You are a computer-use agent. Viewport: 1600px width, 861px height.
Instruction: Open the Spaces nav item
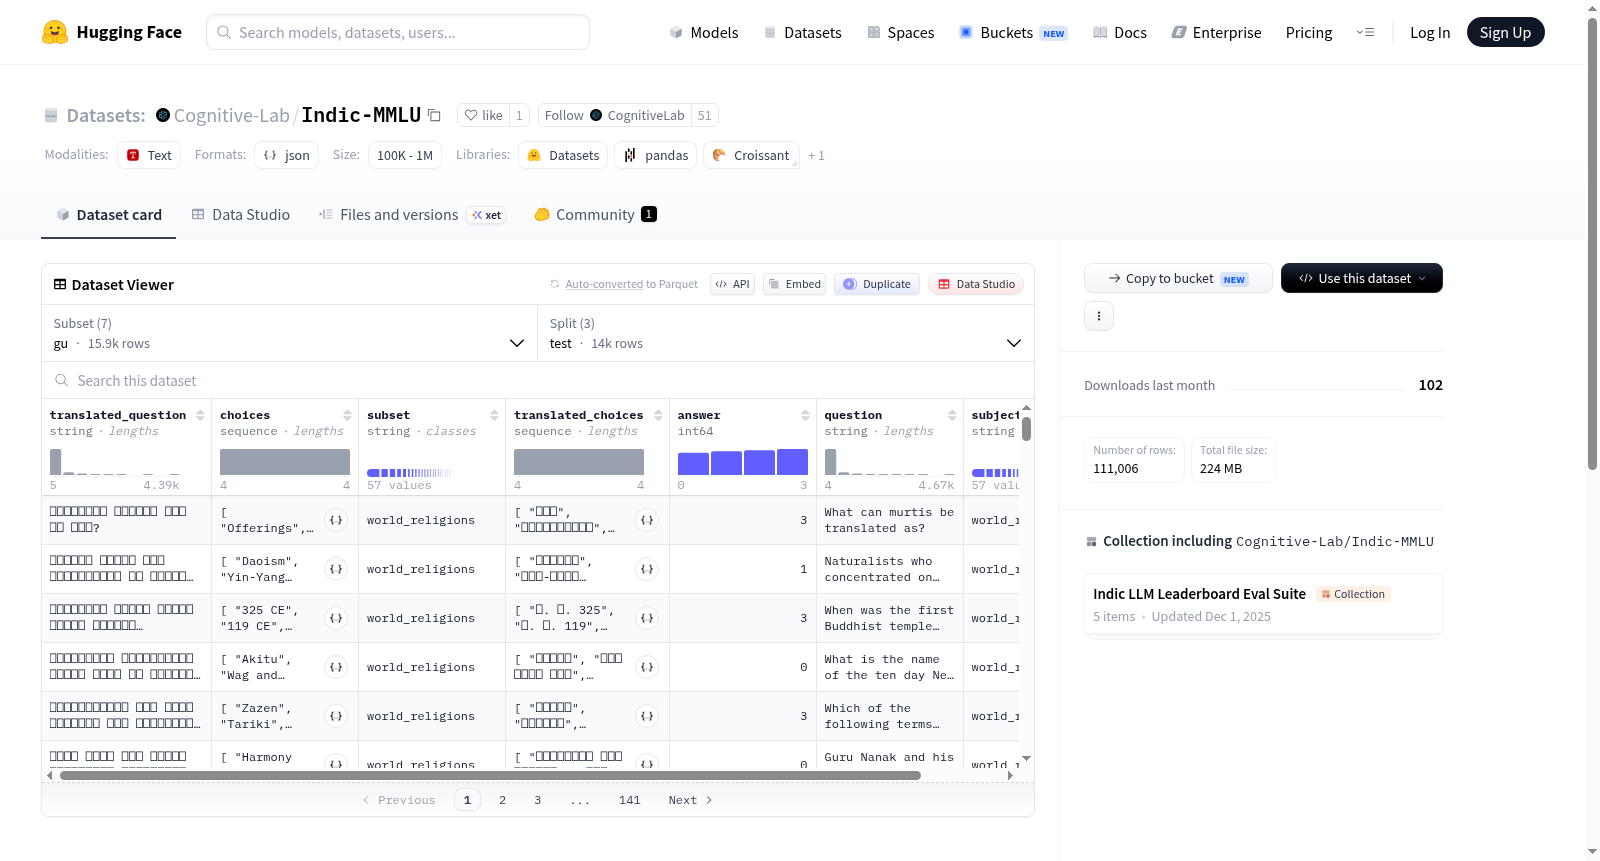(x=900, y=32)
